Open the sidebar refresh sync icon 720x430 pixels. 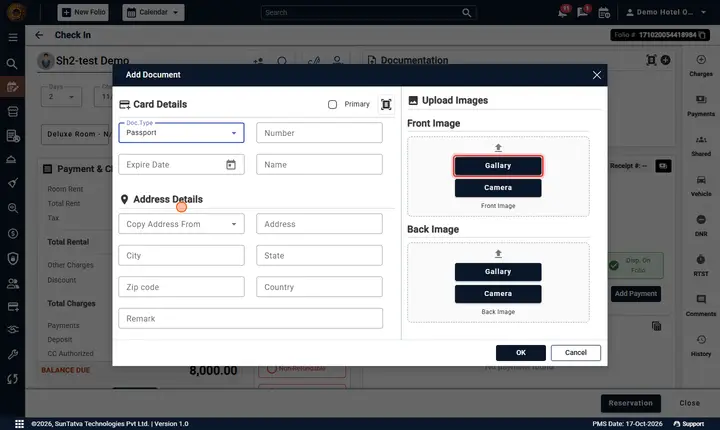point(13,379)
